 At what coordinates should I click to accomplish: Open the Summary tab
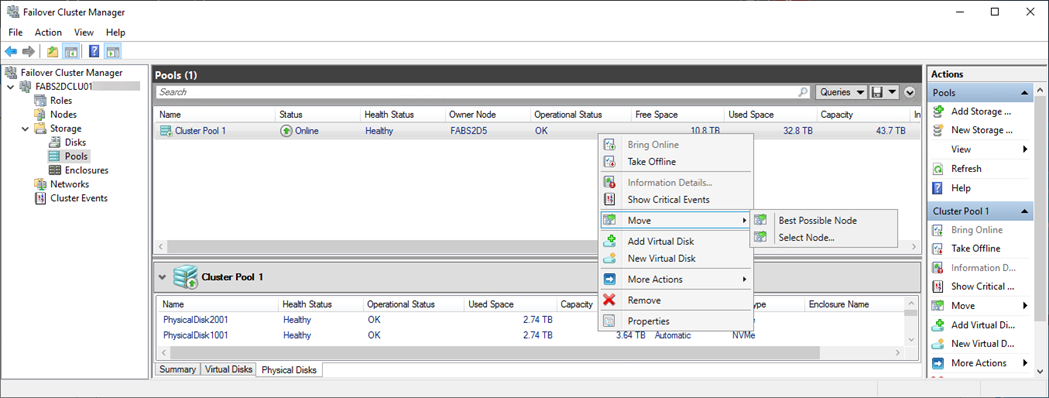177,369
